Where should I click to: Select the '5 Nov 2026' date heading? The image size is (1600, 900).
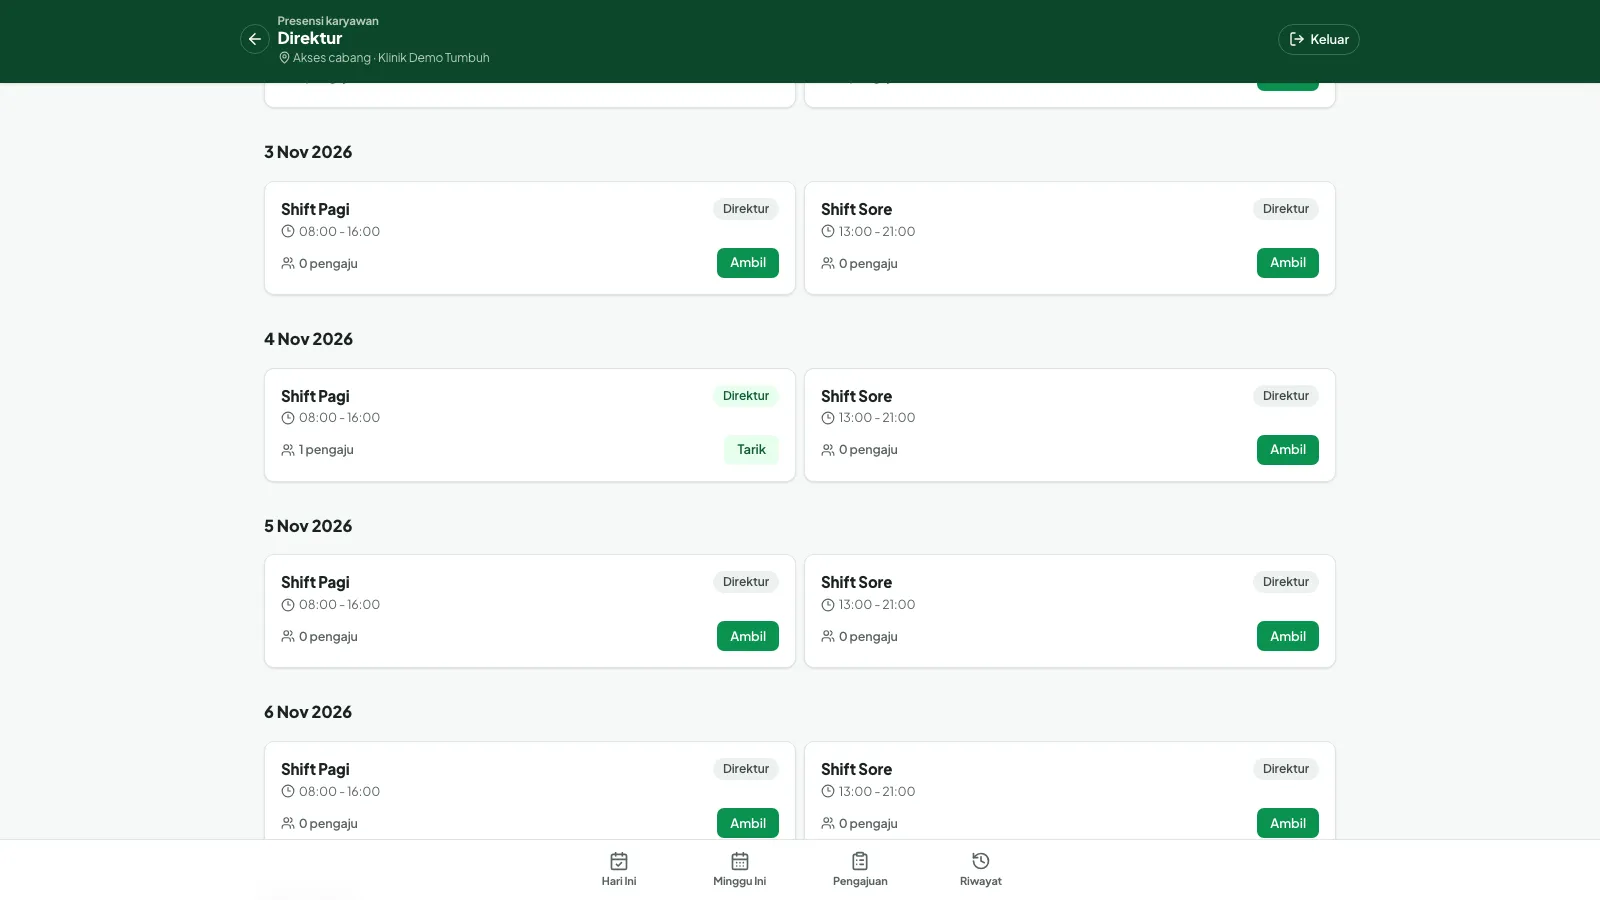pyautogui.click(x=308, y=526)
